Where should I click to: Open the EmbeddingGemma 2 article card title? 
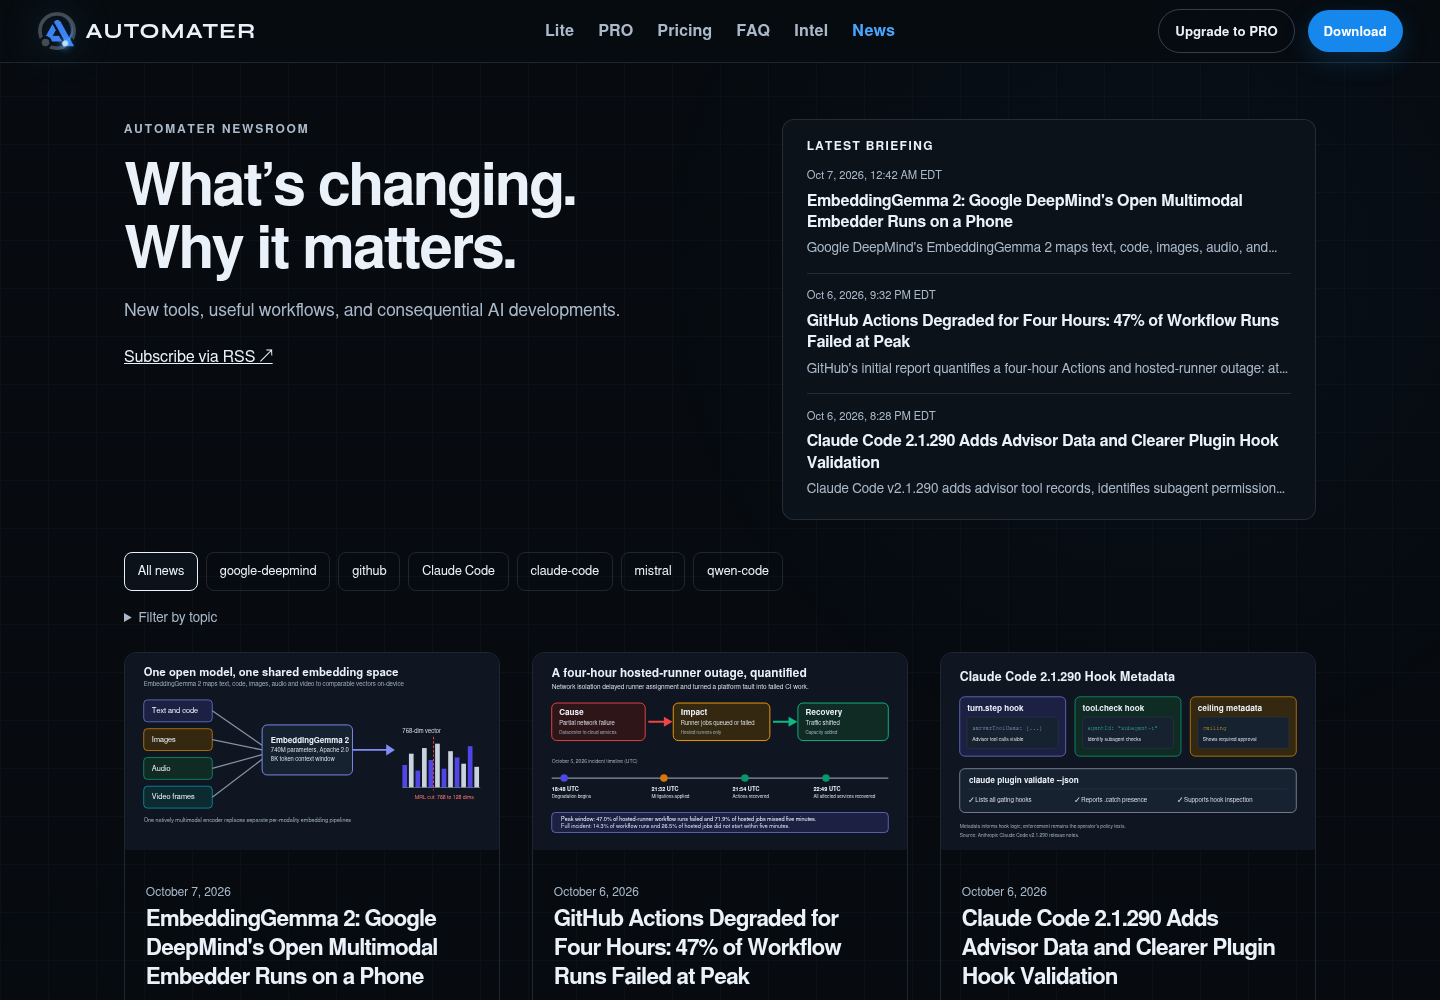point(292,947)
